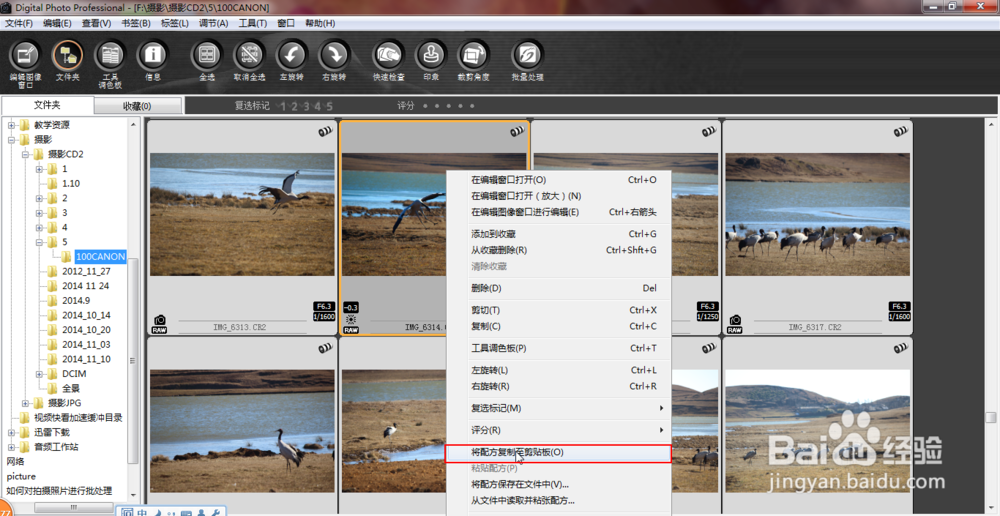This screenshot has width=1000, height=516.
Task: Open the 工具(T) menu
Action: coord(253,23)
